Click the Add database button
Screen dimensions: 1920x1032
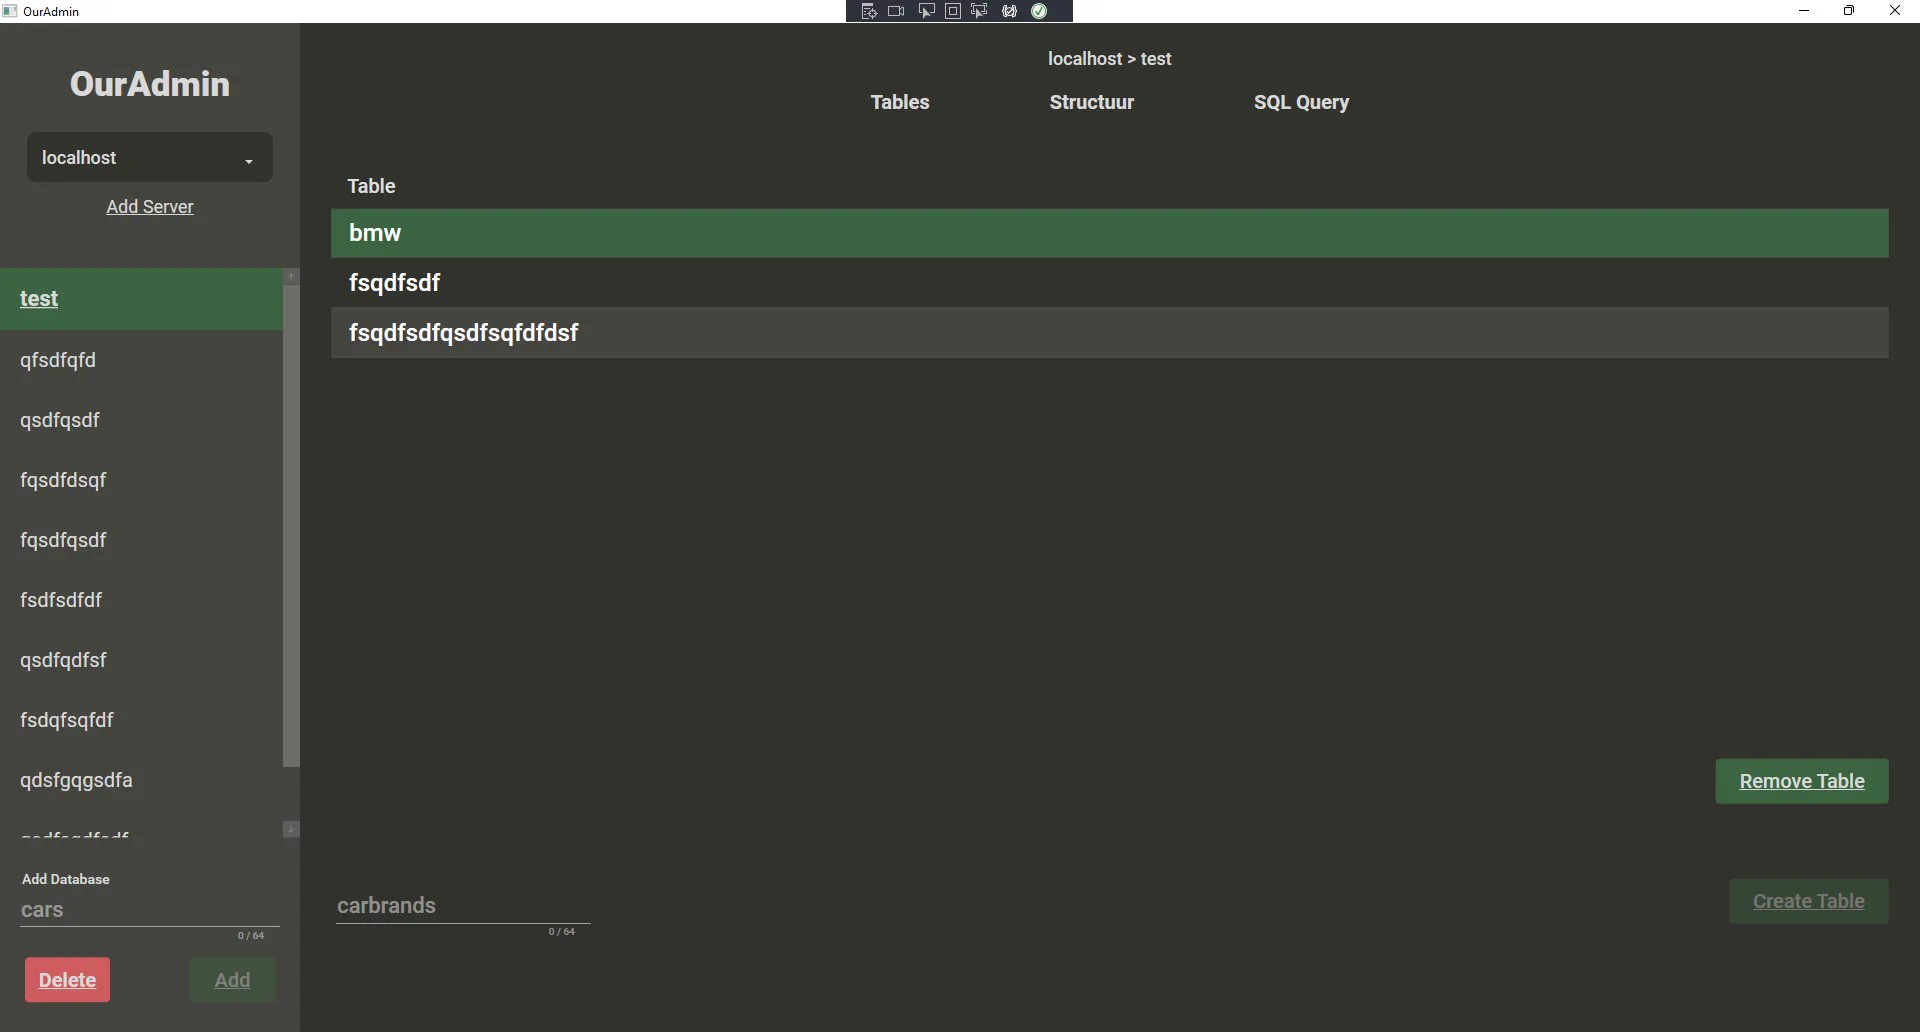point(232,980)
